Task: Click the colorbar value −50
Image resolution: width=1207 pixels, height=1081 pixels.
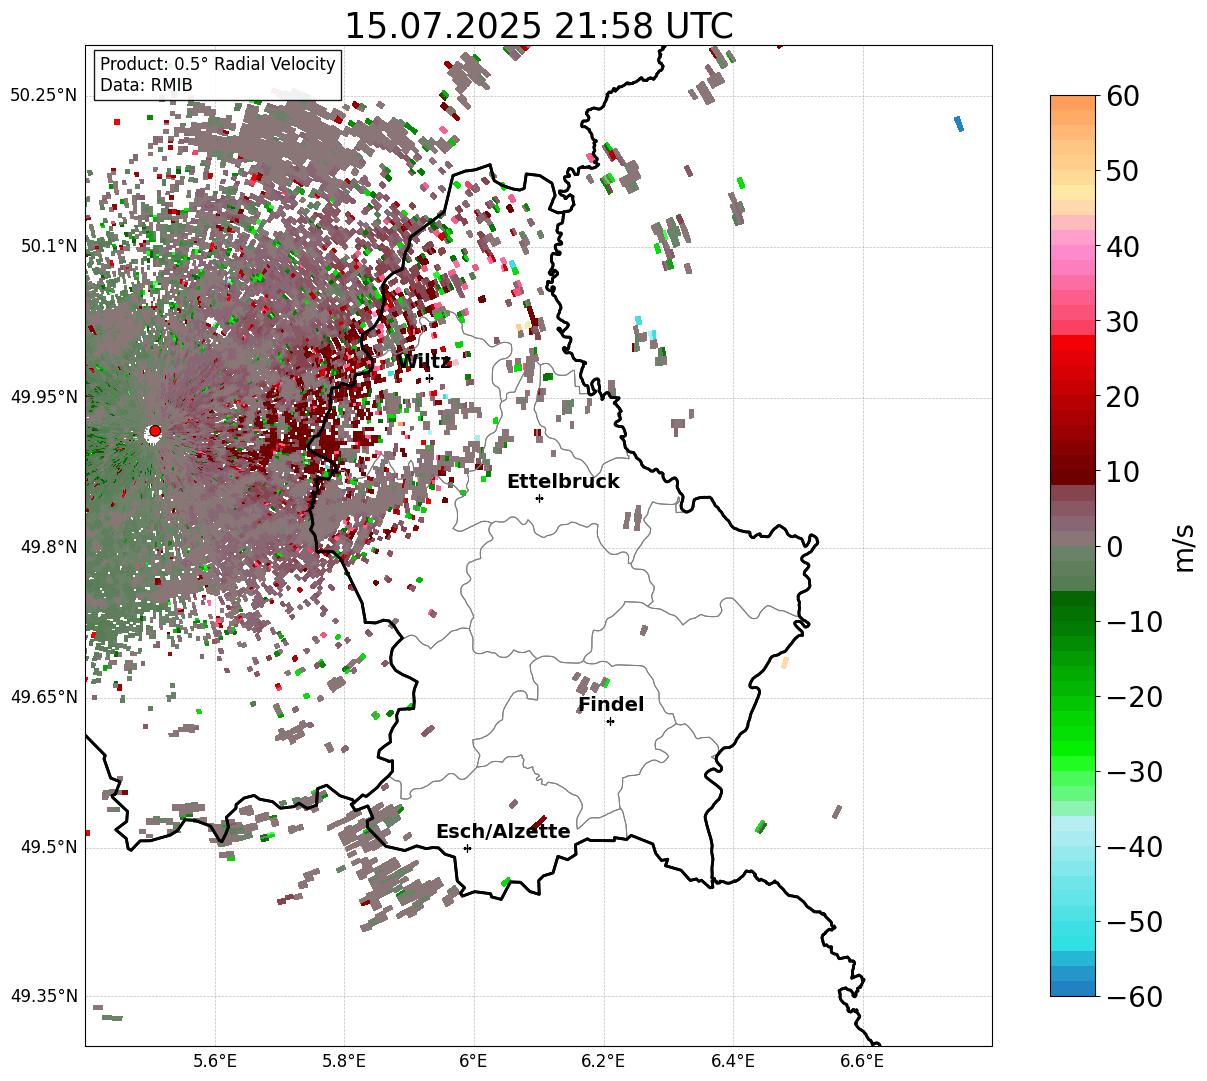Action: coord(1135,922)
